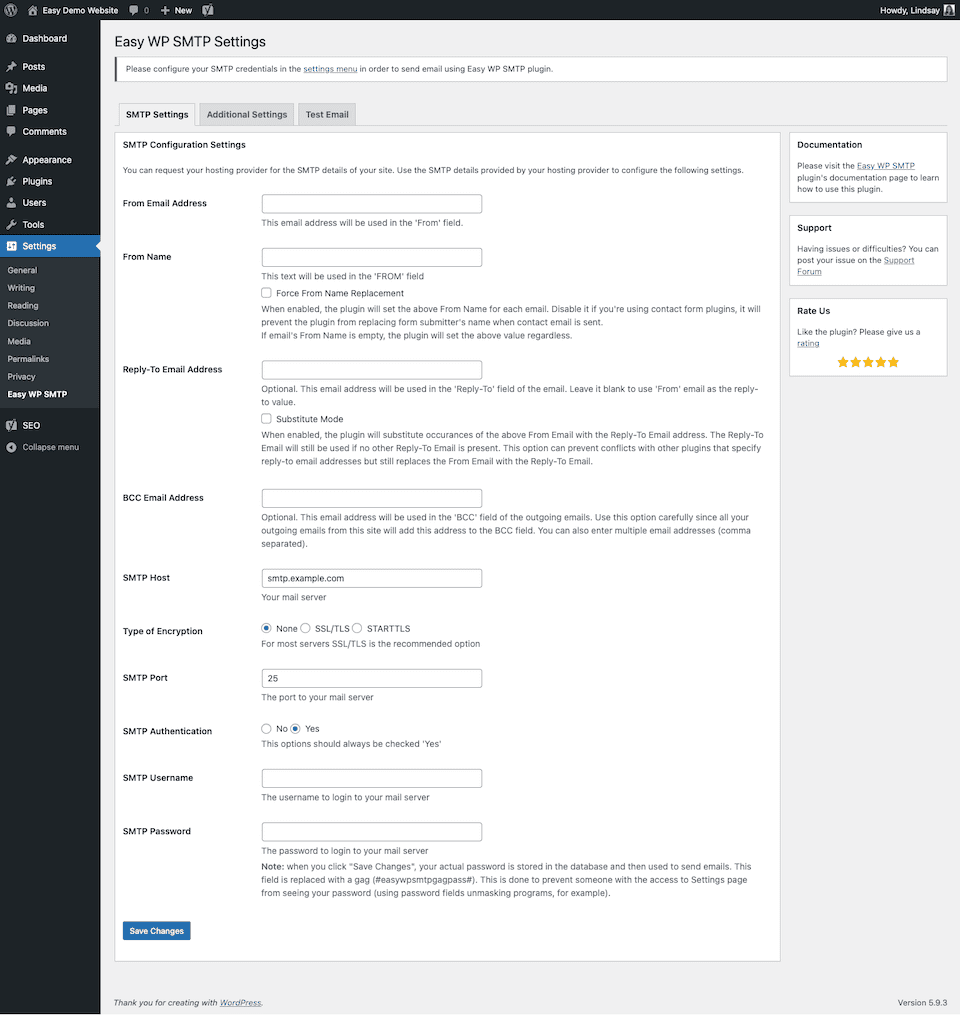The width and height of the screenshot is (960, 1015).
Task: Click the Appearance brush icon
Action: pos(11,160)
